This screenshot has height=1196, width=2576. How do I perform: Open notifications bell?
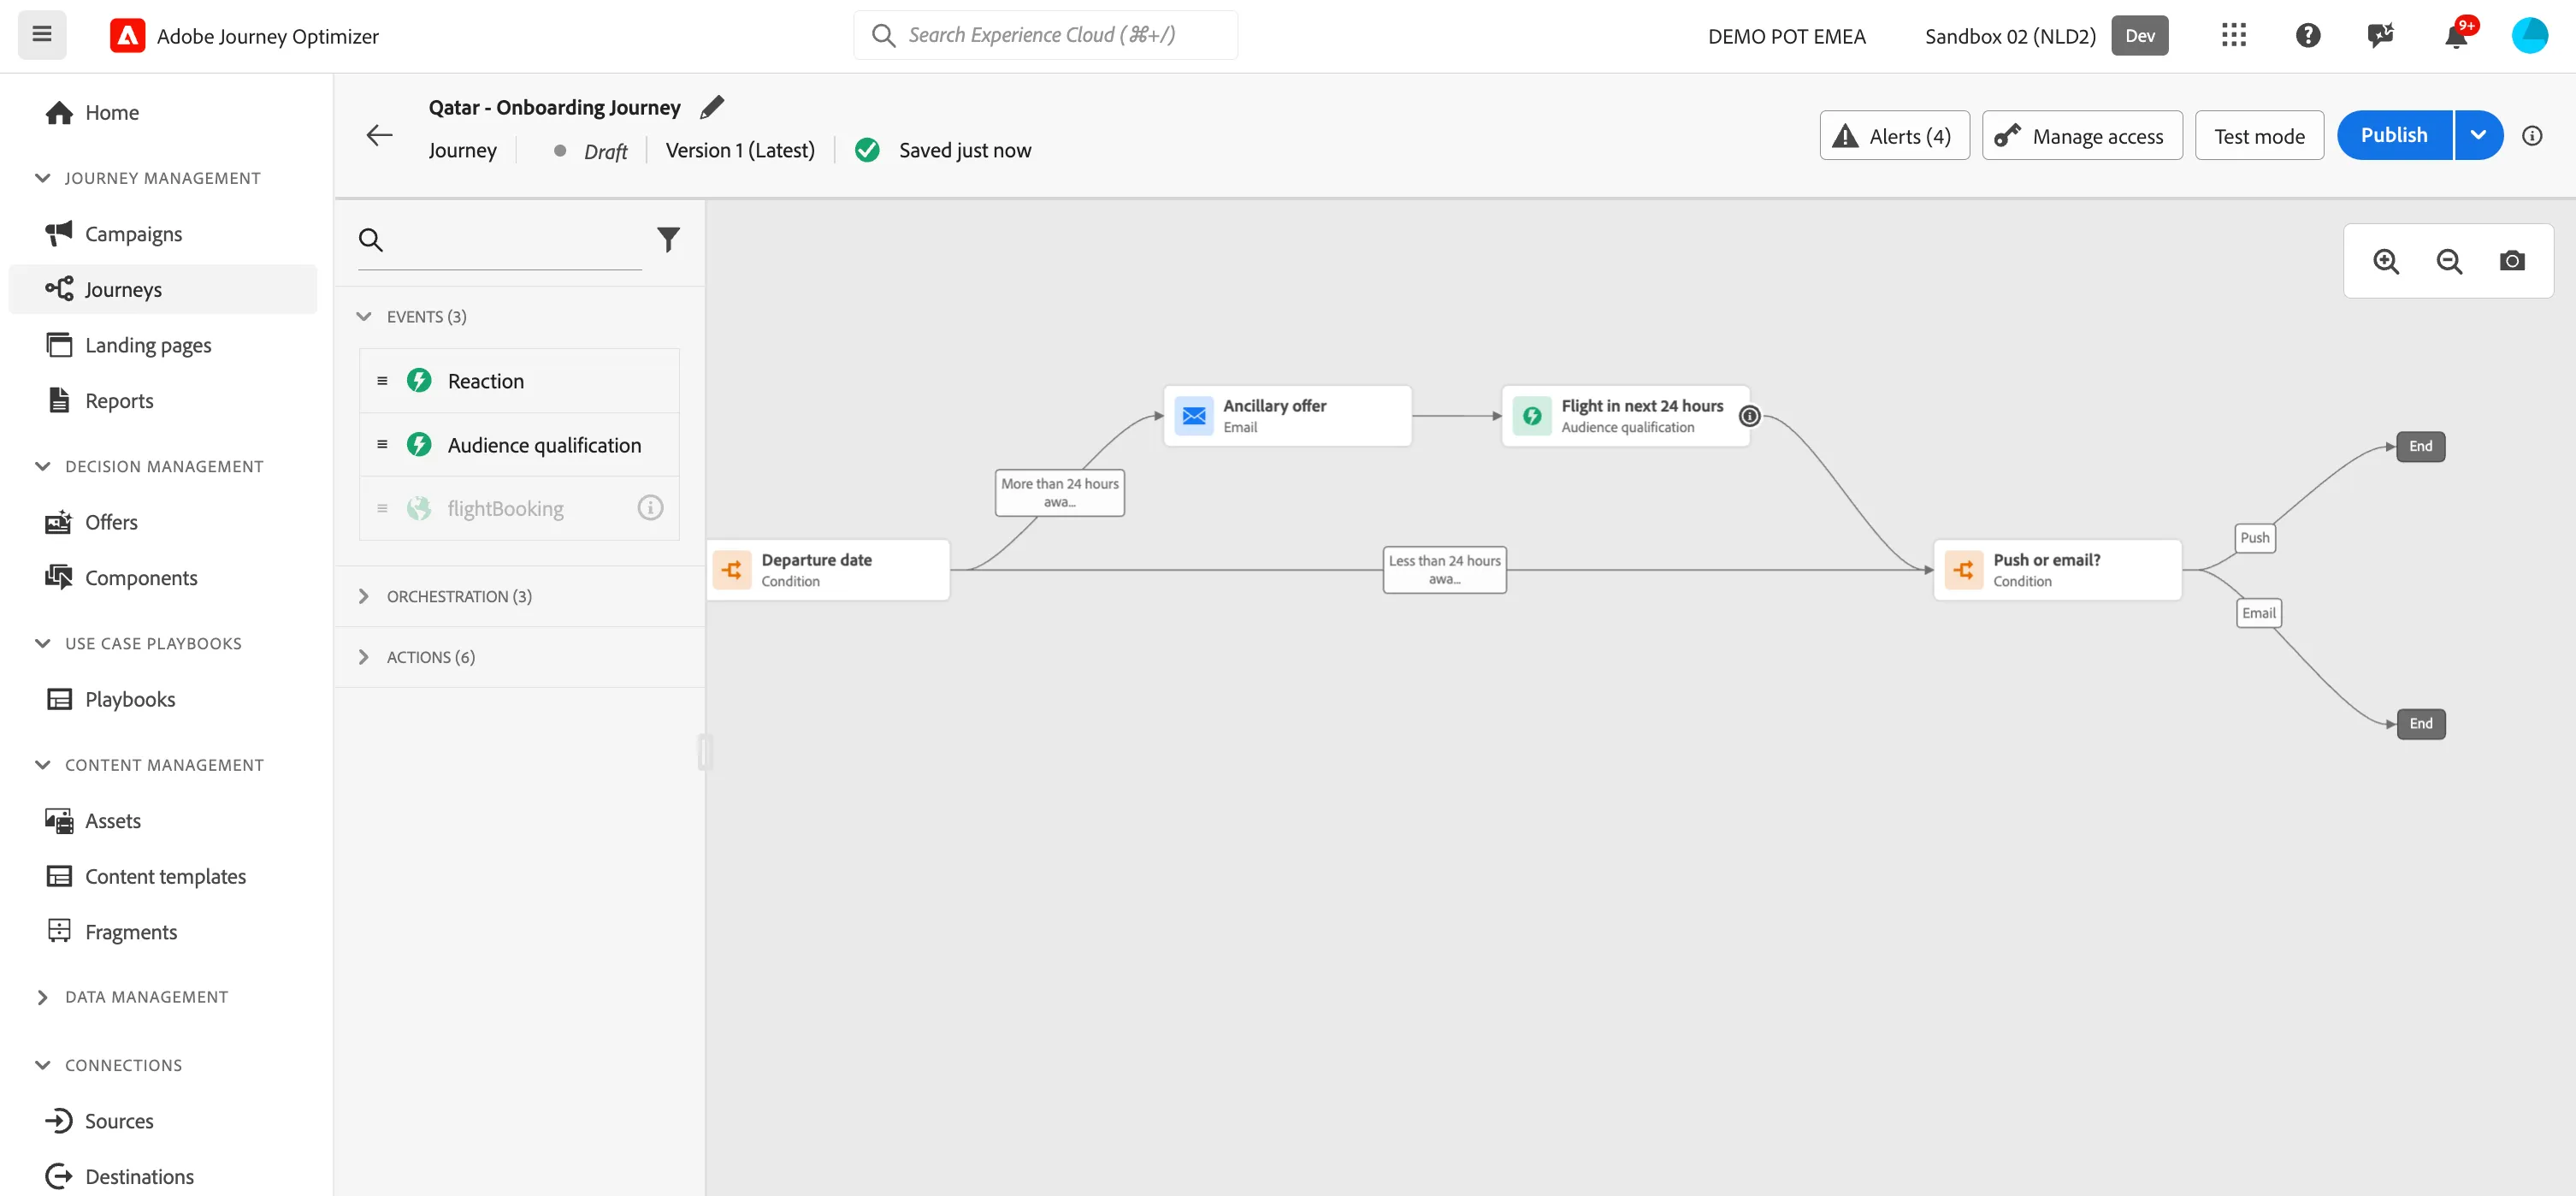(x=2455, y=37)
